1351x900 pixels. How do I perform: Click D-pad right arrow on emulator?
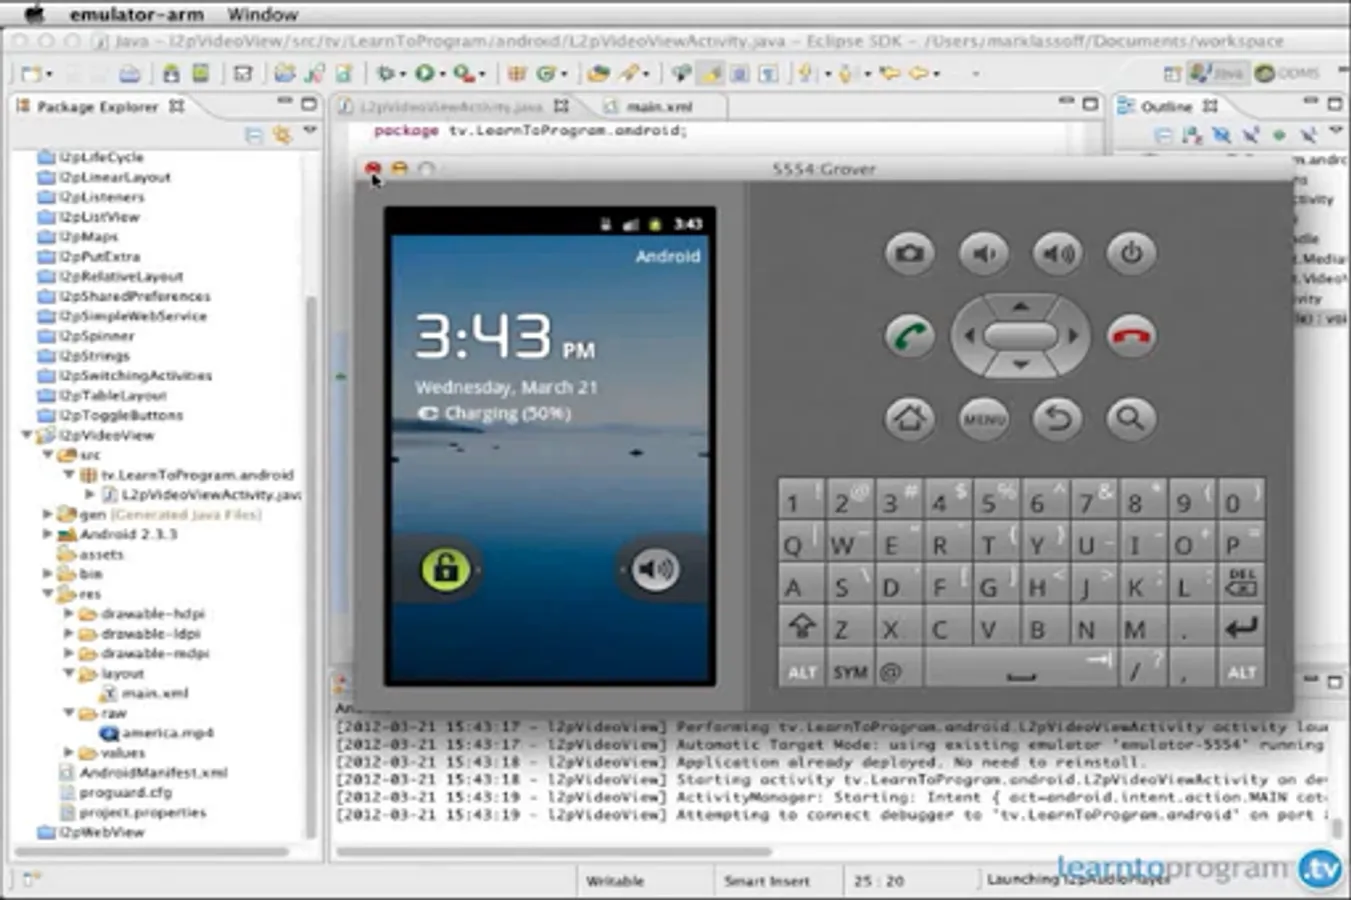click(x=1074, y=336)
